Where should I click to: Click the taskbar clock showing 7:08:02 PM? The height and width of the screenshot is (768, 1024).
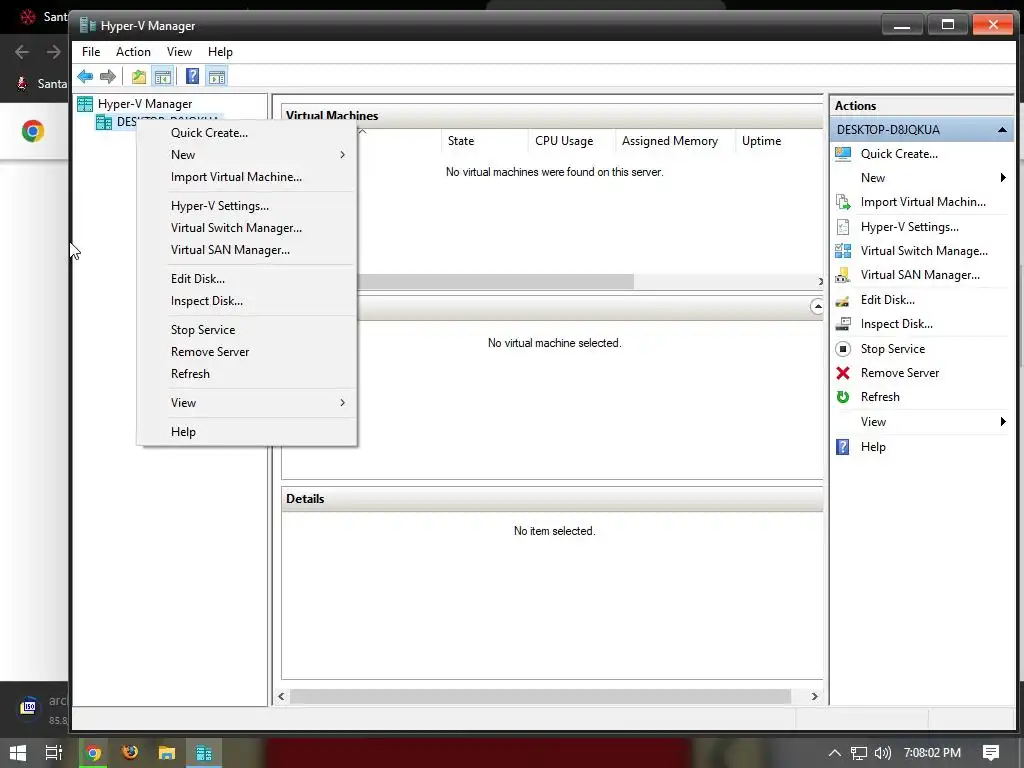pos(932,753)
